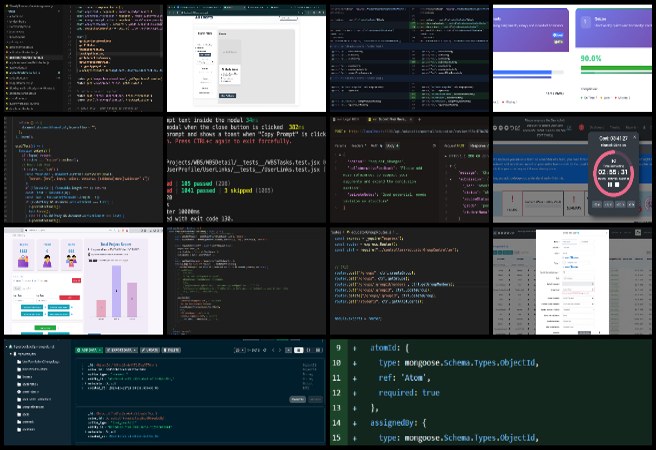Click the blue button in bottom-left toolbar

coord(88,351)
